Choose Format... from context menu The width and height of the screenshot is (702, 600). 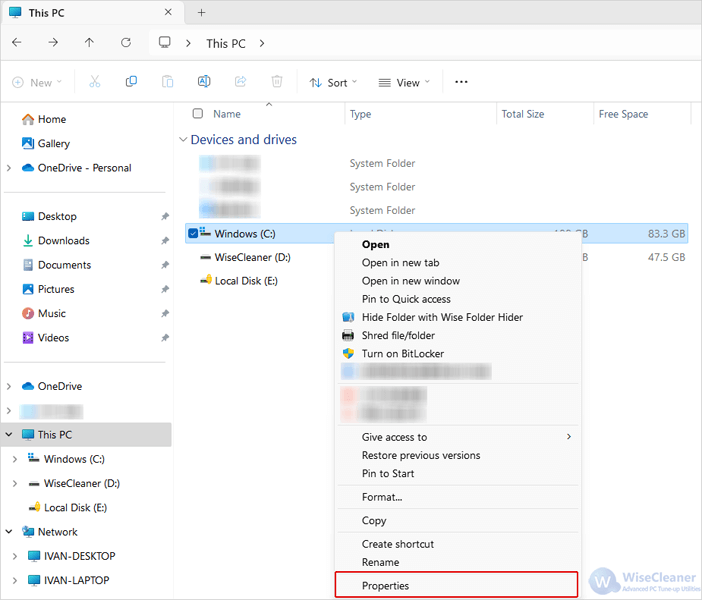pyautogui.click(x=382, y=497)
